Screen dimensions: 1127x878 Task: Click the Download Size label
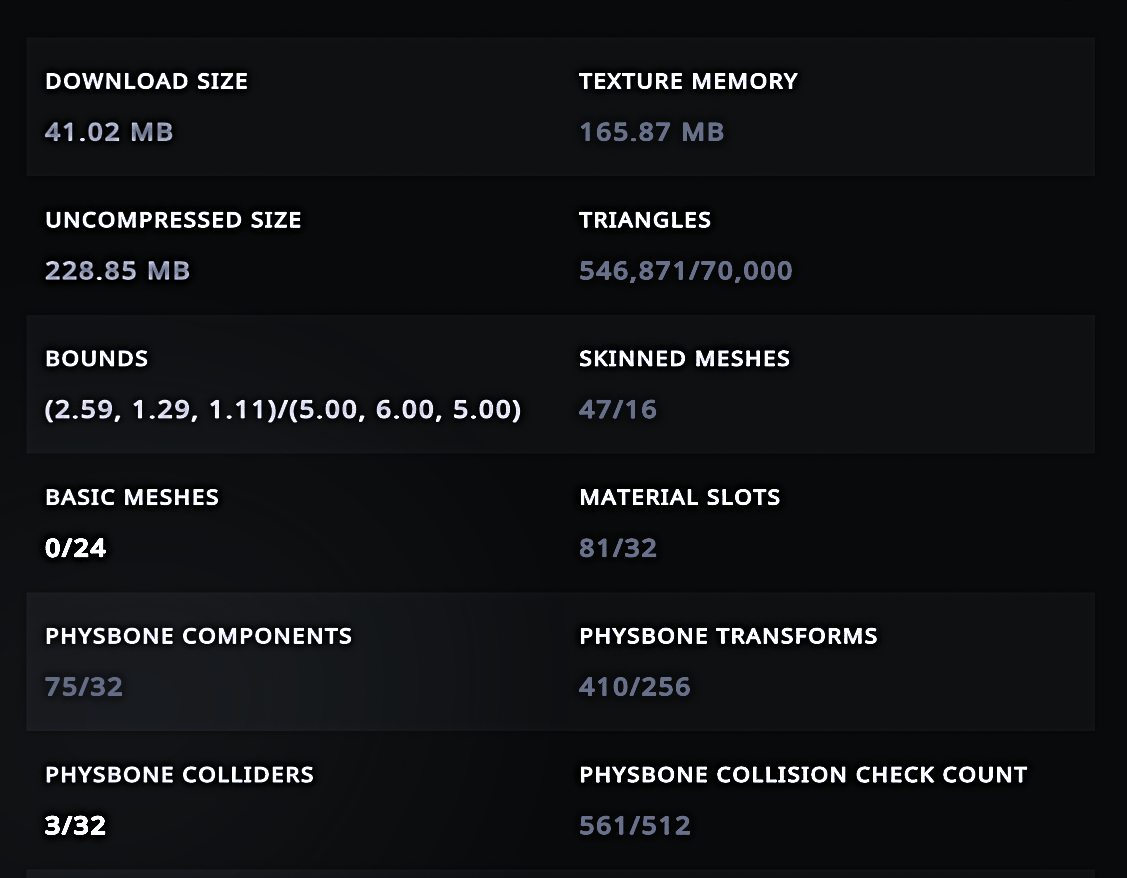[x=146, y=82]
